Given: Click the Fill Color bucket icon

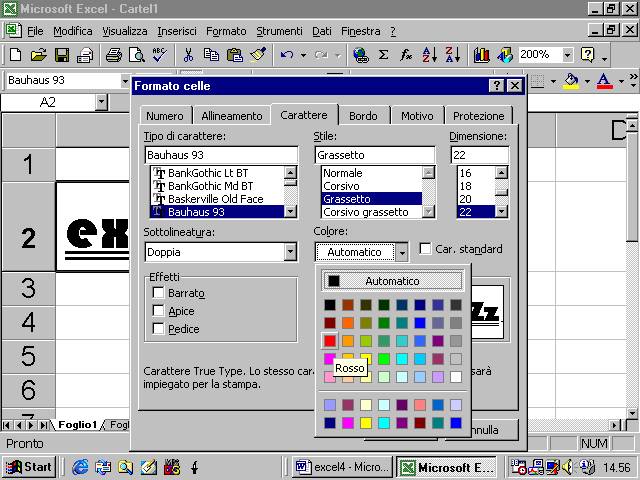Looking at the screenshot, I should click(571, 81).
